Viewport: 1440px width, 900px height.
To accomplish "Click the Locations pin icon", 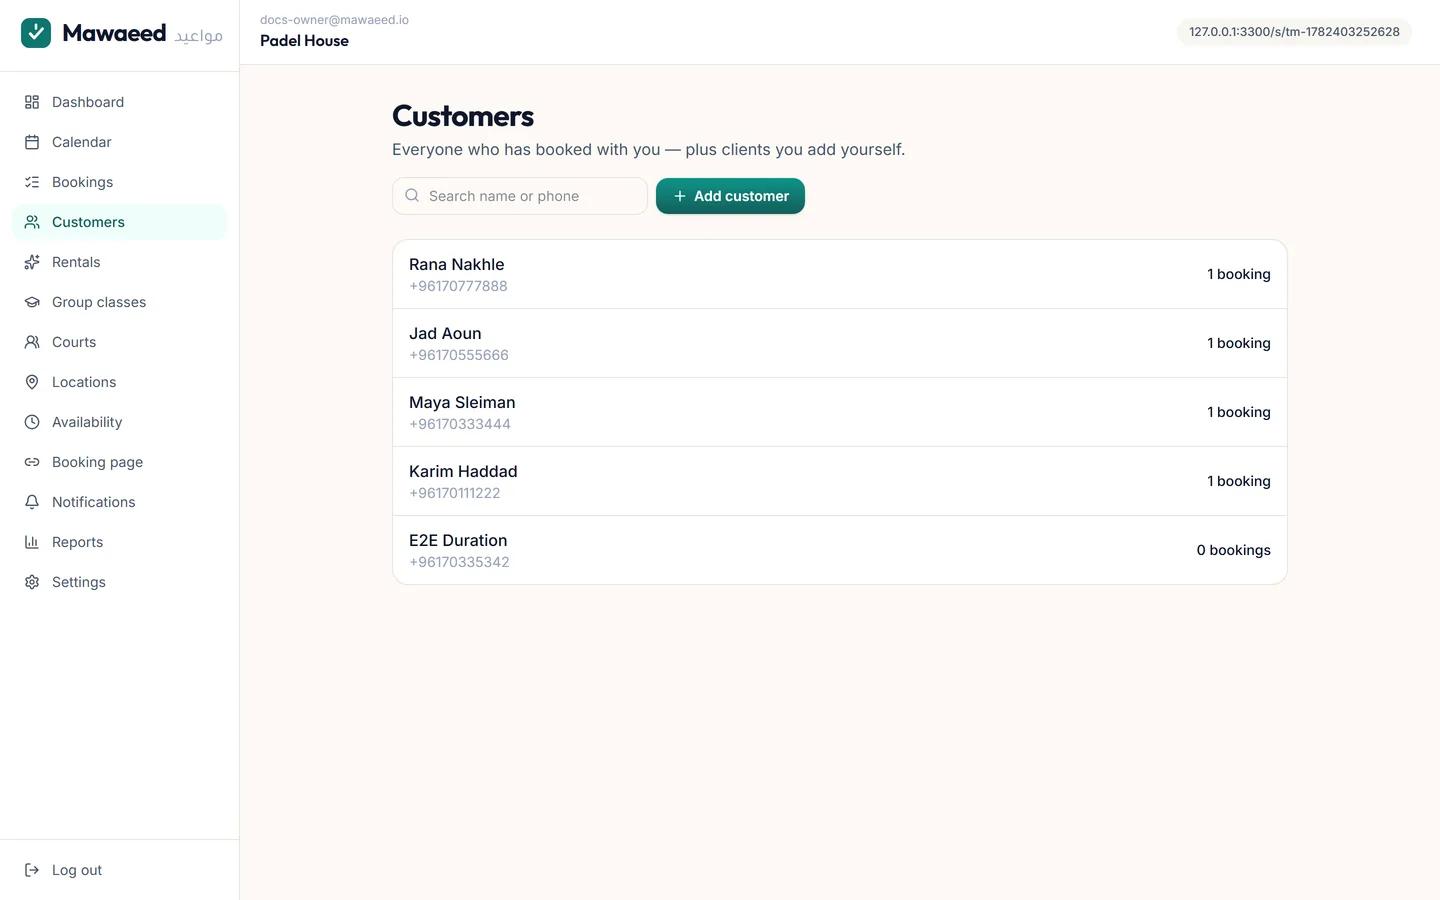I will click(32, 382).
